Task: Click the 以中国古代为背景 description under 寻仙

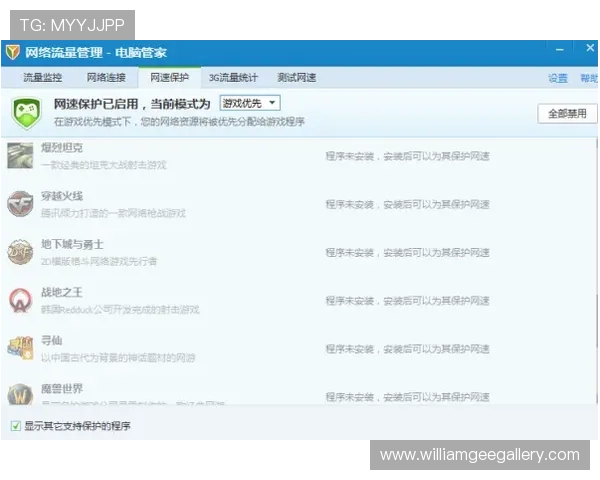Action: pos(118,358)
